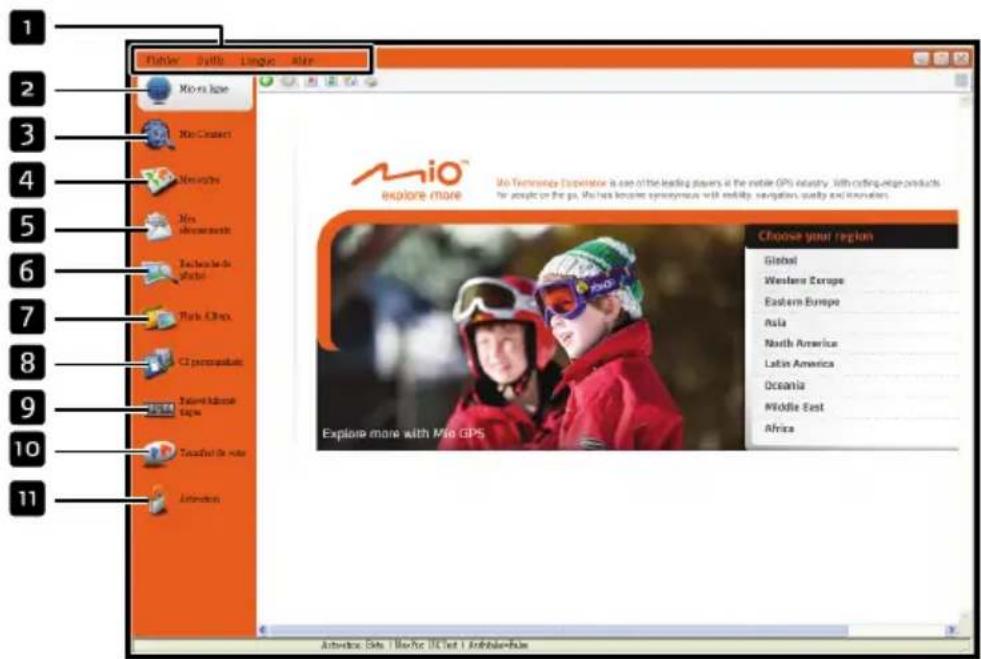
Task: Choose the Middle East region
Action: tap(794, 407)
